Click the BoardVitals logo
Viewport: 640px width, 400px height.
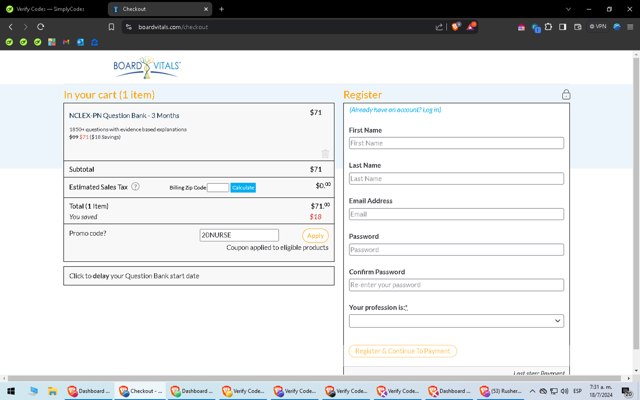147,67
